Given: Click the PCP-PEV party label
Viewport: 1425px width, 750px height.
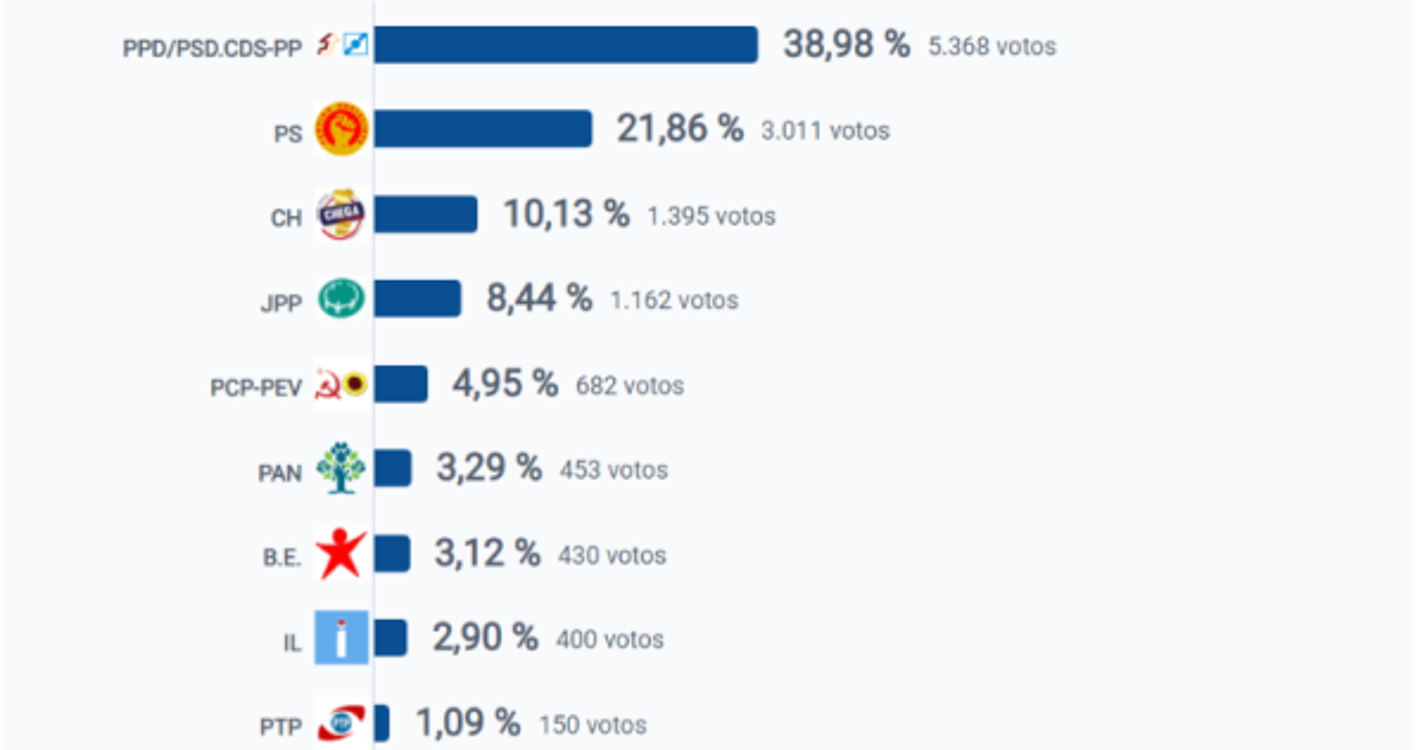Looking at the screenshot, I should pyautogui.click(x=256, y=388).
